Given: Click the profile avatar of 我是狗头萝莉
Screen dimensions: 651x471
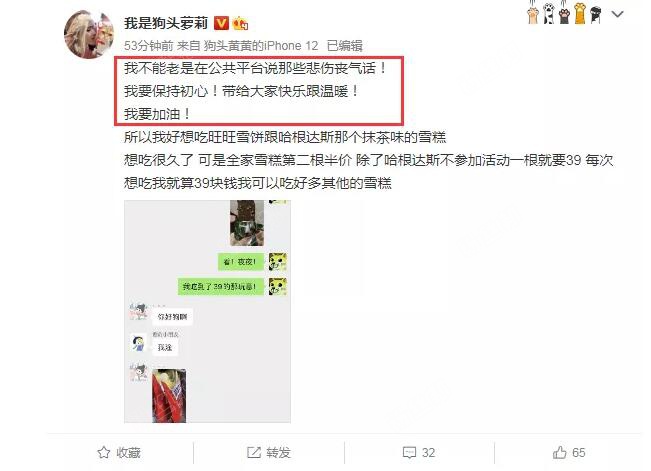Looking at the screenshot, I should (88, 34).
